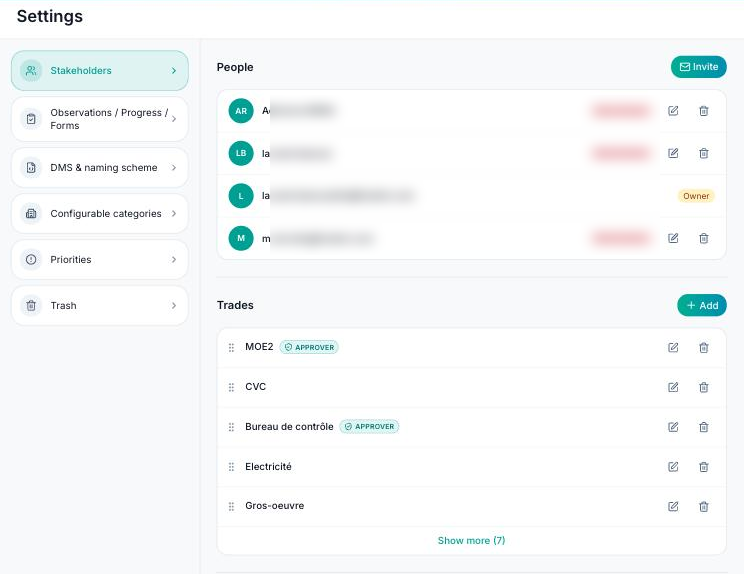The width and height of the screenshot is (744, 574).
Task: Edit the Electricité trade
Action: (673, 467)
